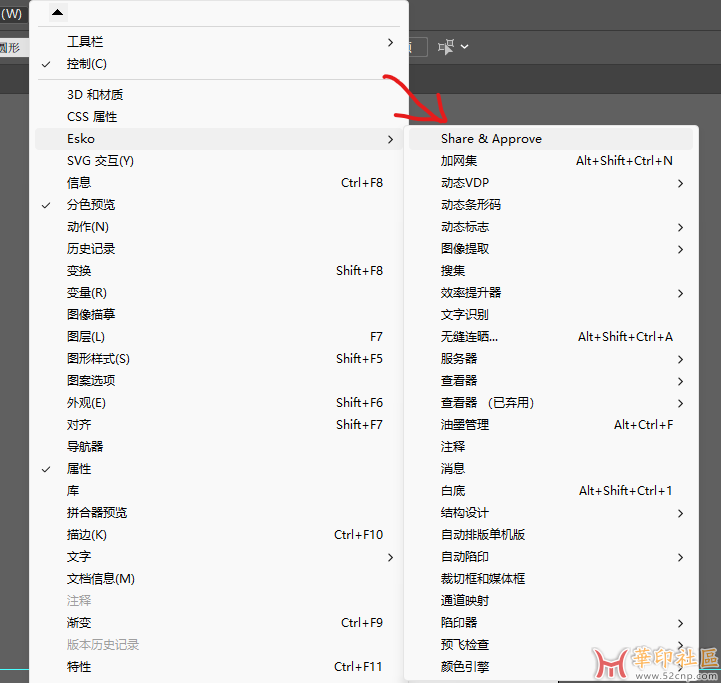
Task: Open 图案选项 panel
Action: click(x=219, y=381)
